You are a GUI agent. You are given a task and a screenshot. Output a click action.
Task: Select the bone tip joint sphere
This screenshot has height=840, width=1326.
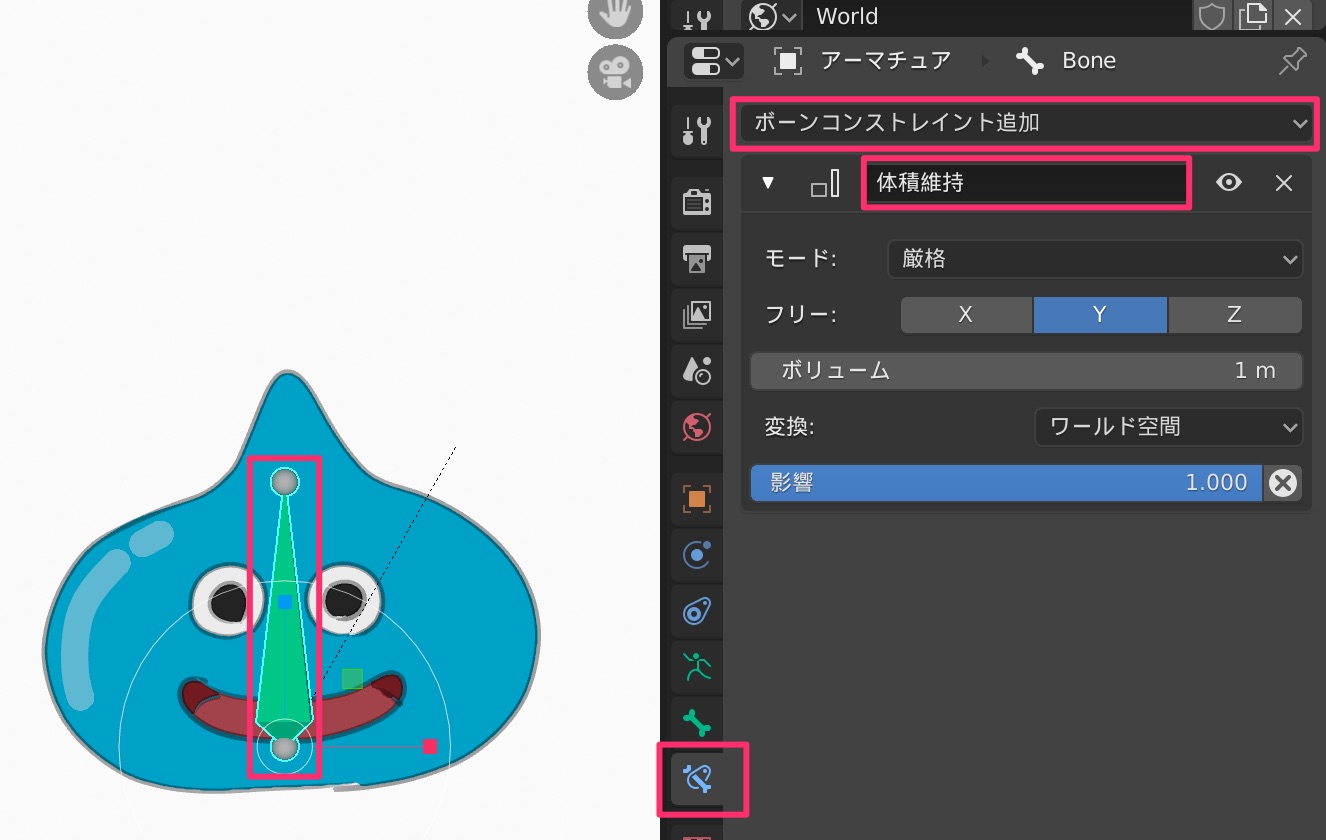(285, 482)
